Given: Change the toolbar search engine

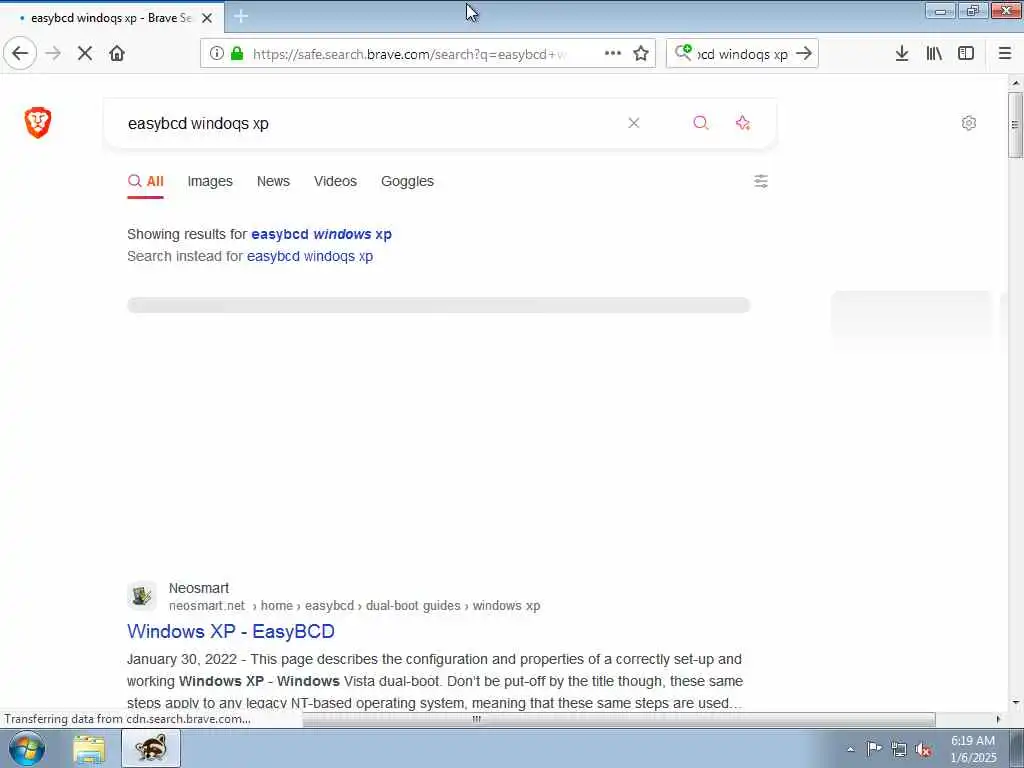Looking at the screenshot, I should pyautogui.click(x=683, y=52).
